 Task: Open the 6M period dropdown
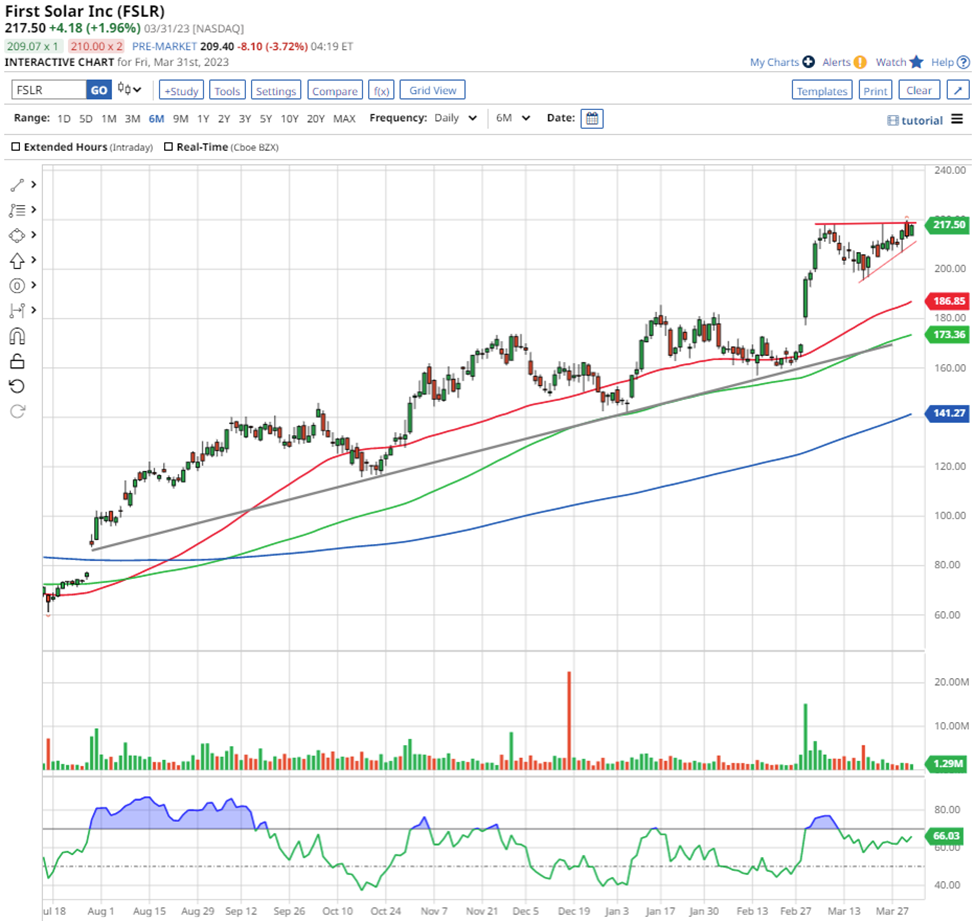click(x=513, y=118)
